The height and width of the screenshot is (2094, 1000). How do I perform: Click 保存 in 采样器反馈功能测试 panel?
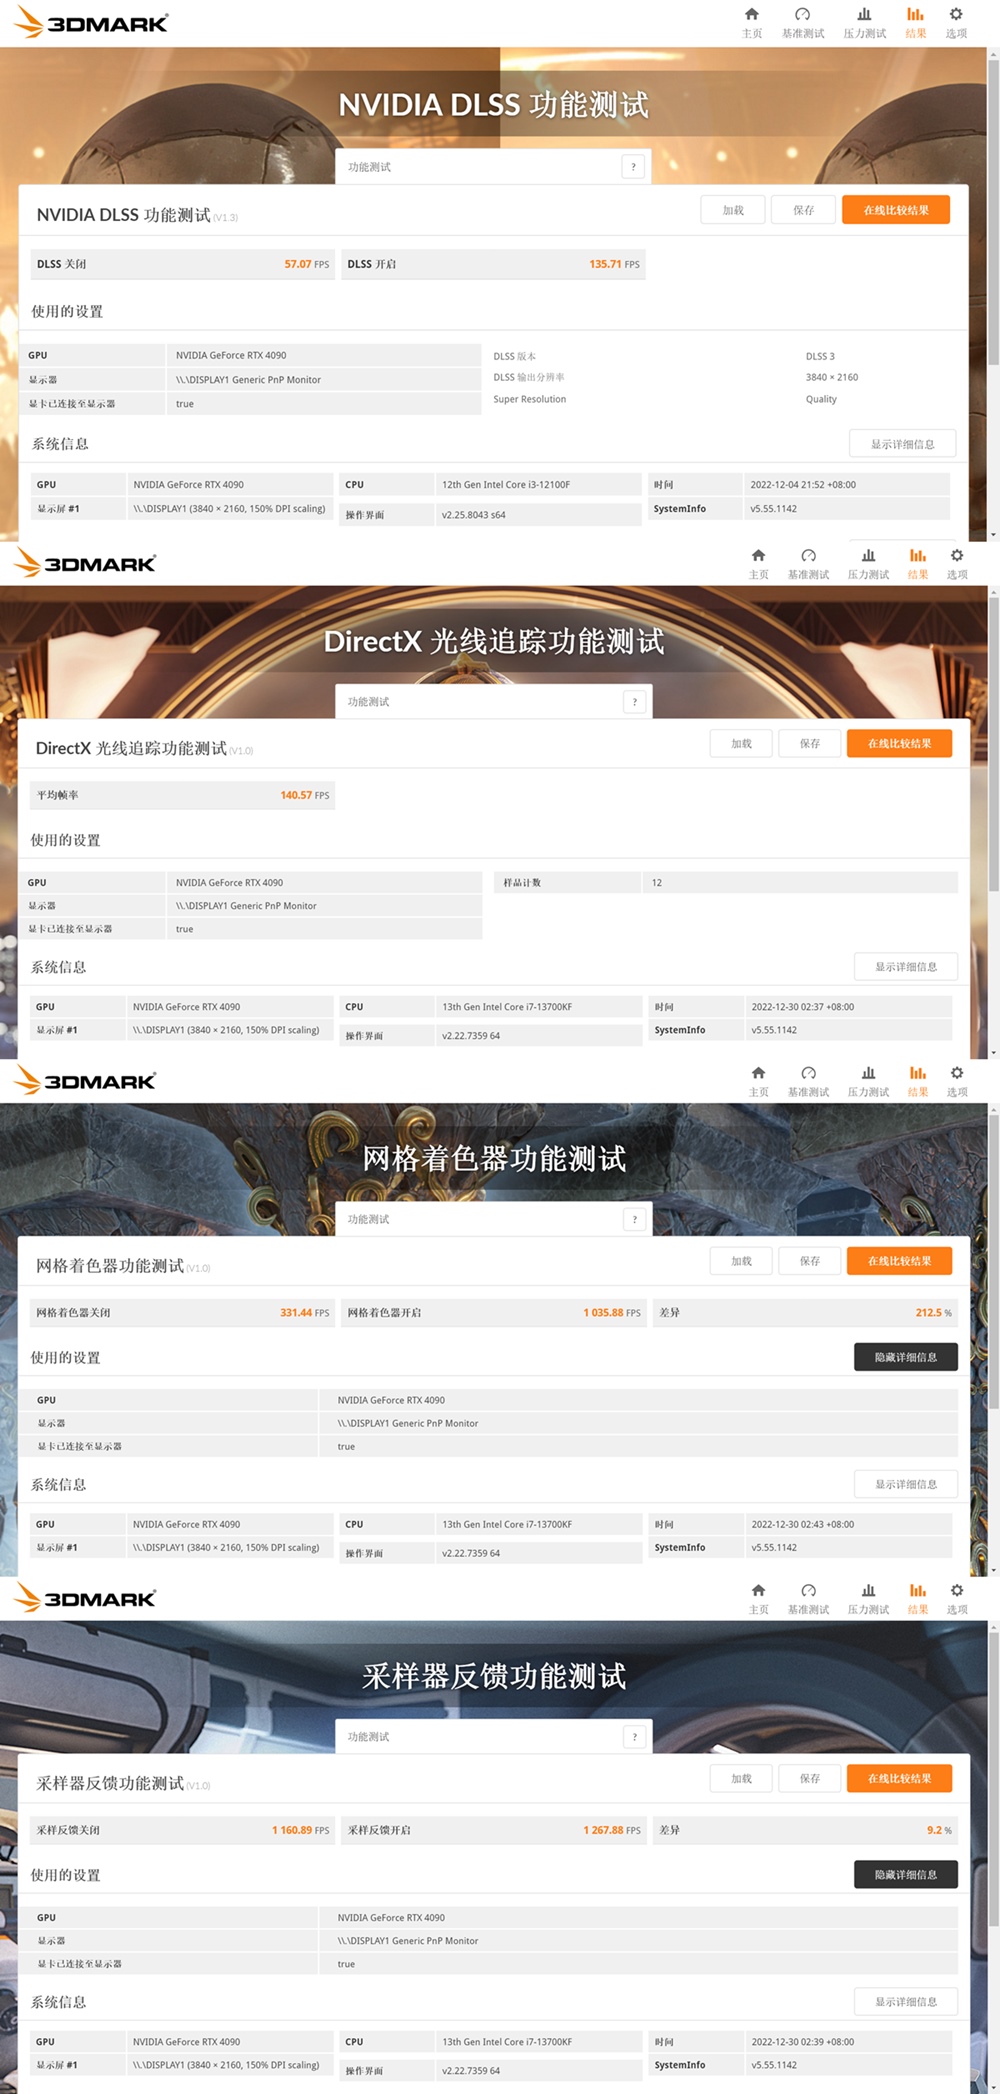click(810, 1778)
